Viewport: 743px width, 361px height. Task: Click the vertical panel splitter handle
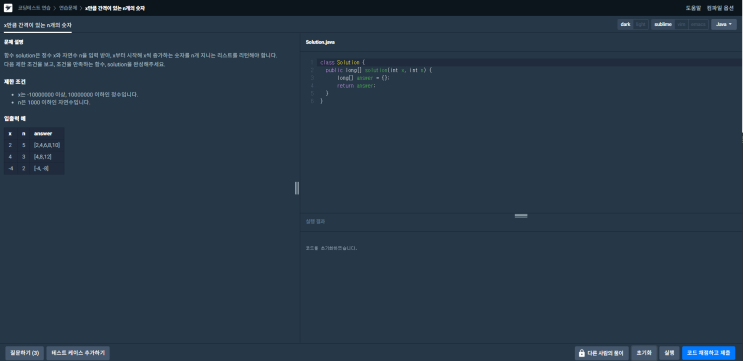297,188
